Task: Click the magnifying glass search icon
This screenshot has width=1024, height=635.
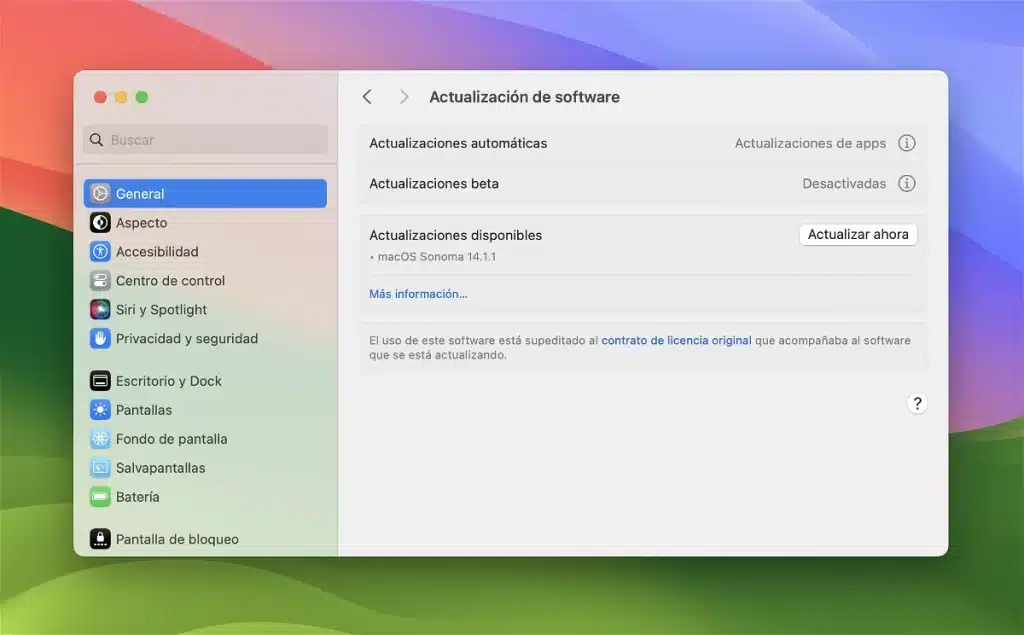Action: (x=97, y=140)
